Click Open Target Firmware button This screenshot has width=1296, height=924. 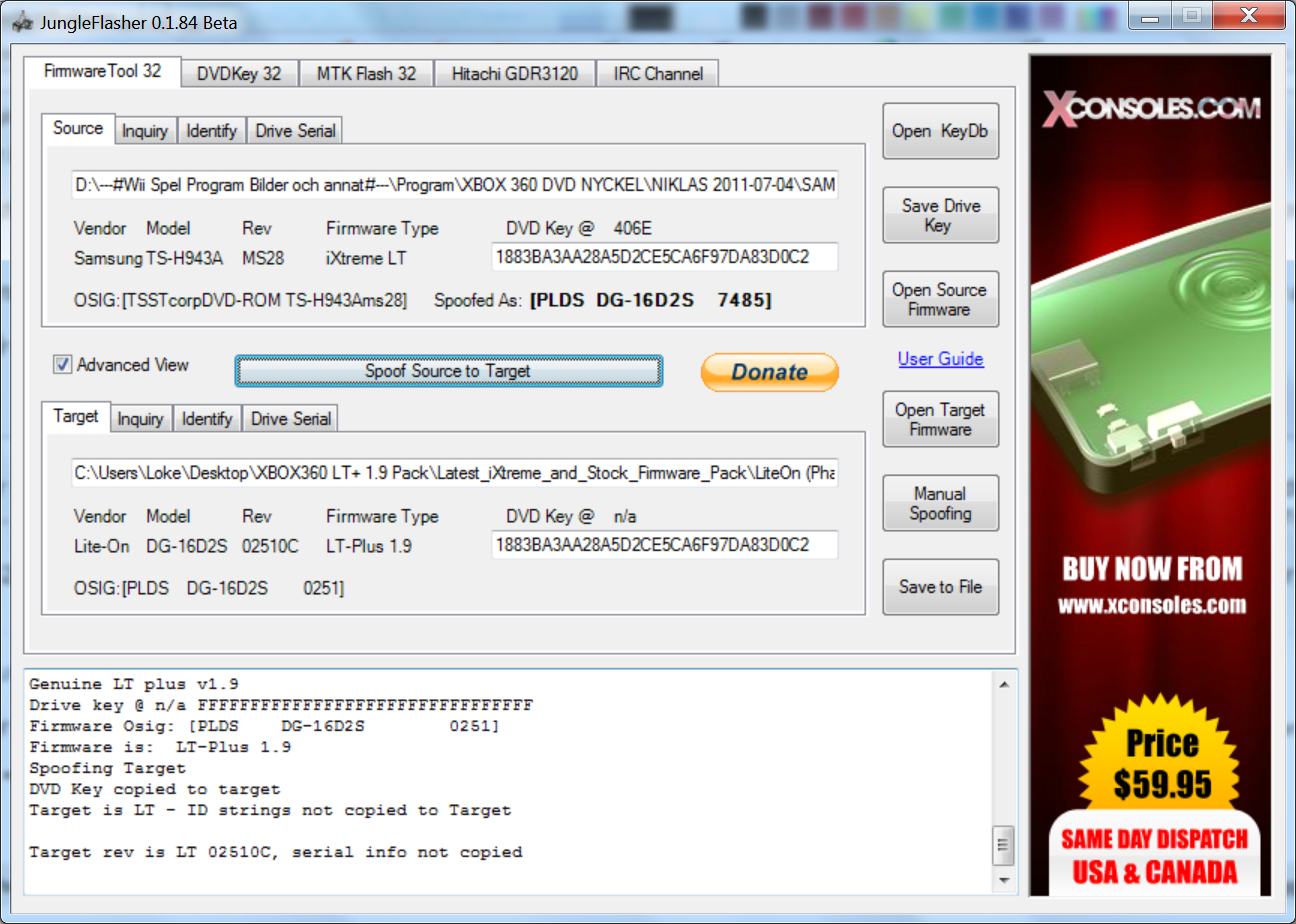tap(940, 419)
